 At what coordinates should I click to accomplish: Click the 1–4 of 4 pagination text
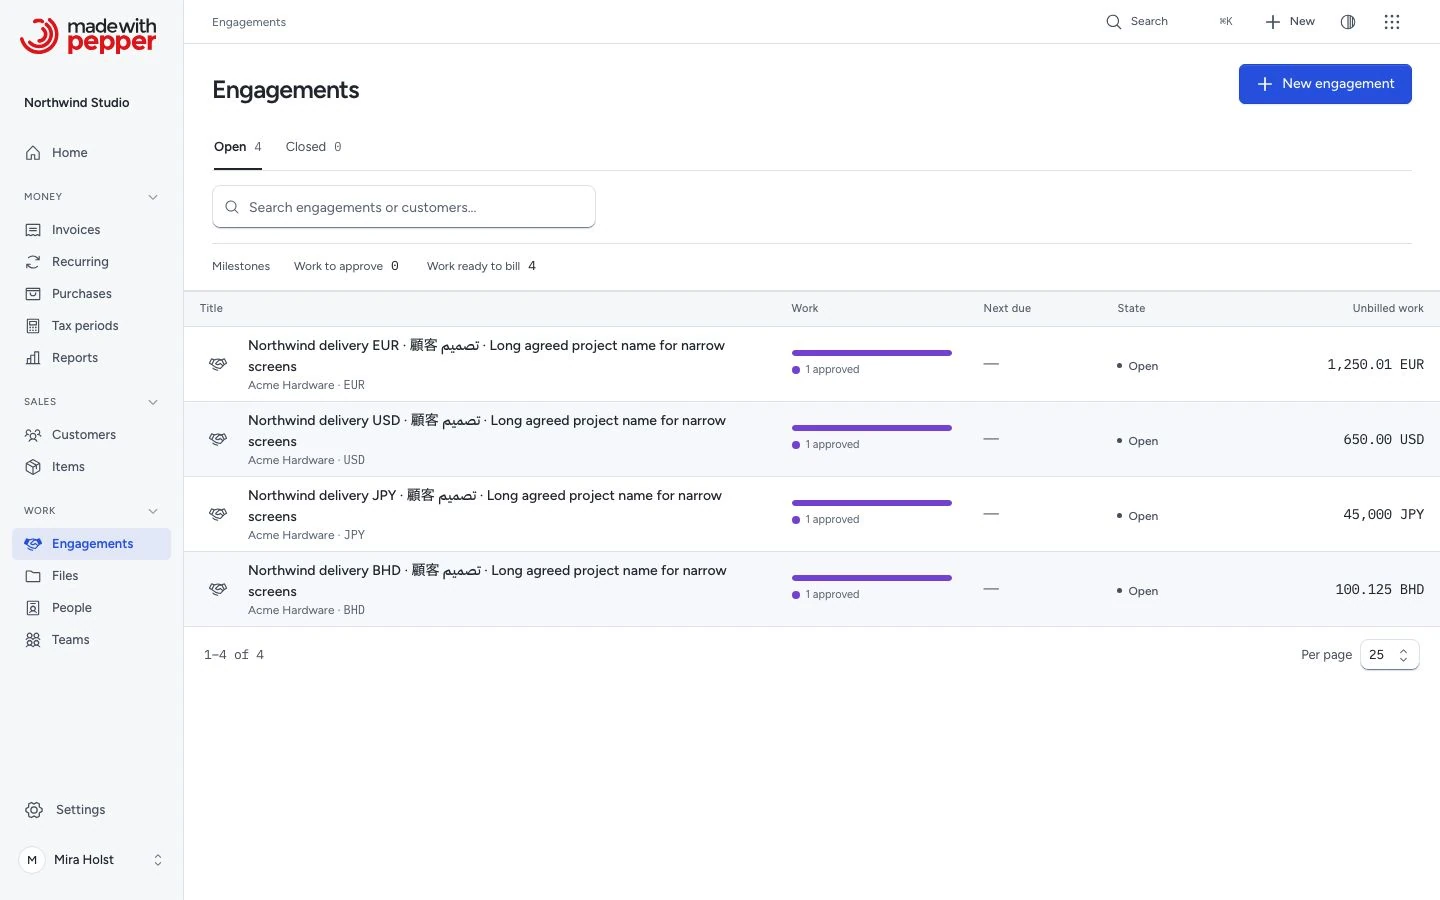point(234,655)
